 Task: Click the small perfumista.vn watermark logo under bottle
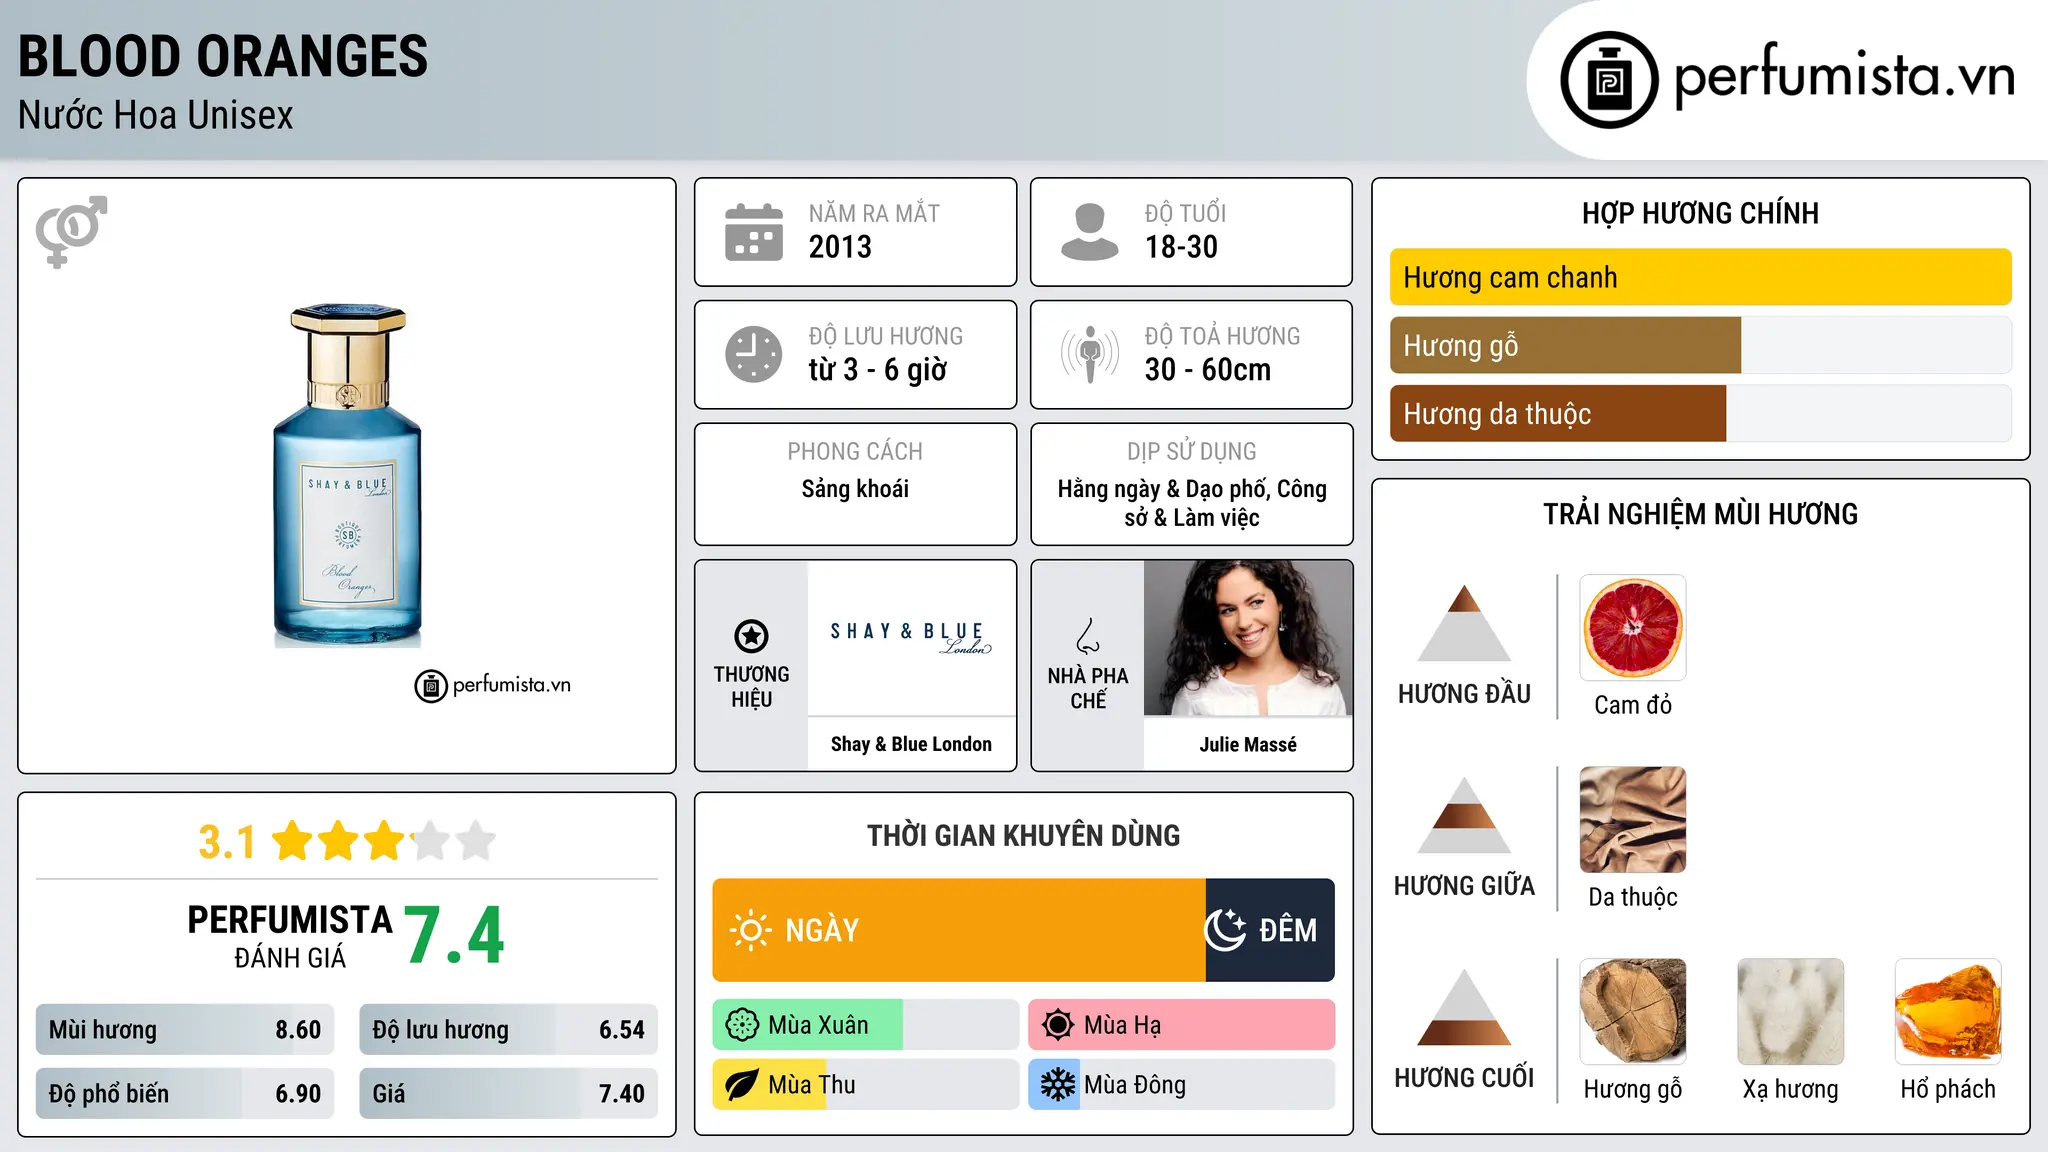point(493,686)
